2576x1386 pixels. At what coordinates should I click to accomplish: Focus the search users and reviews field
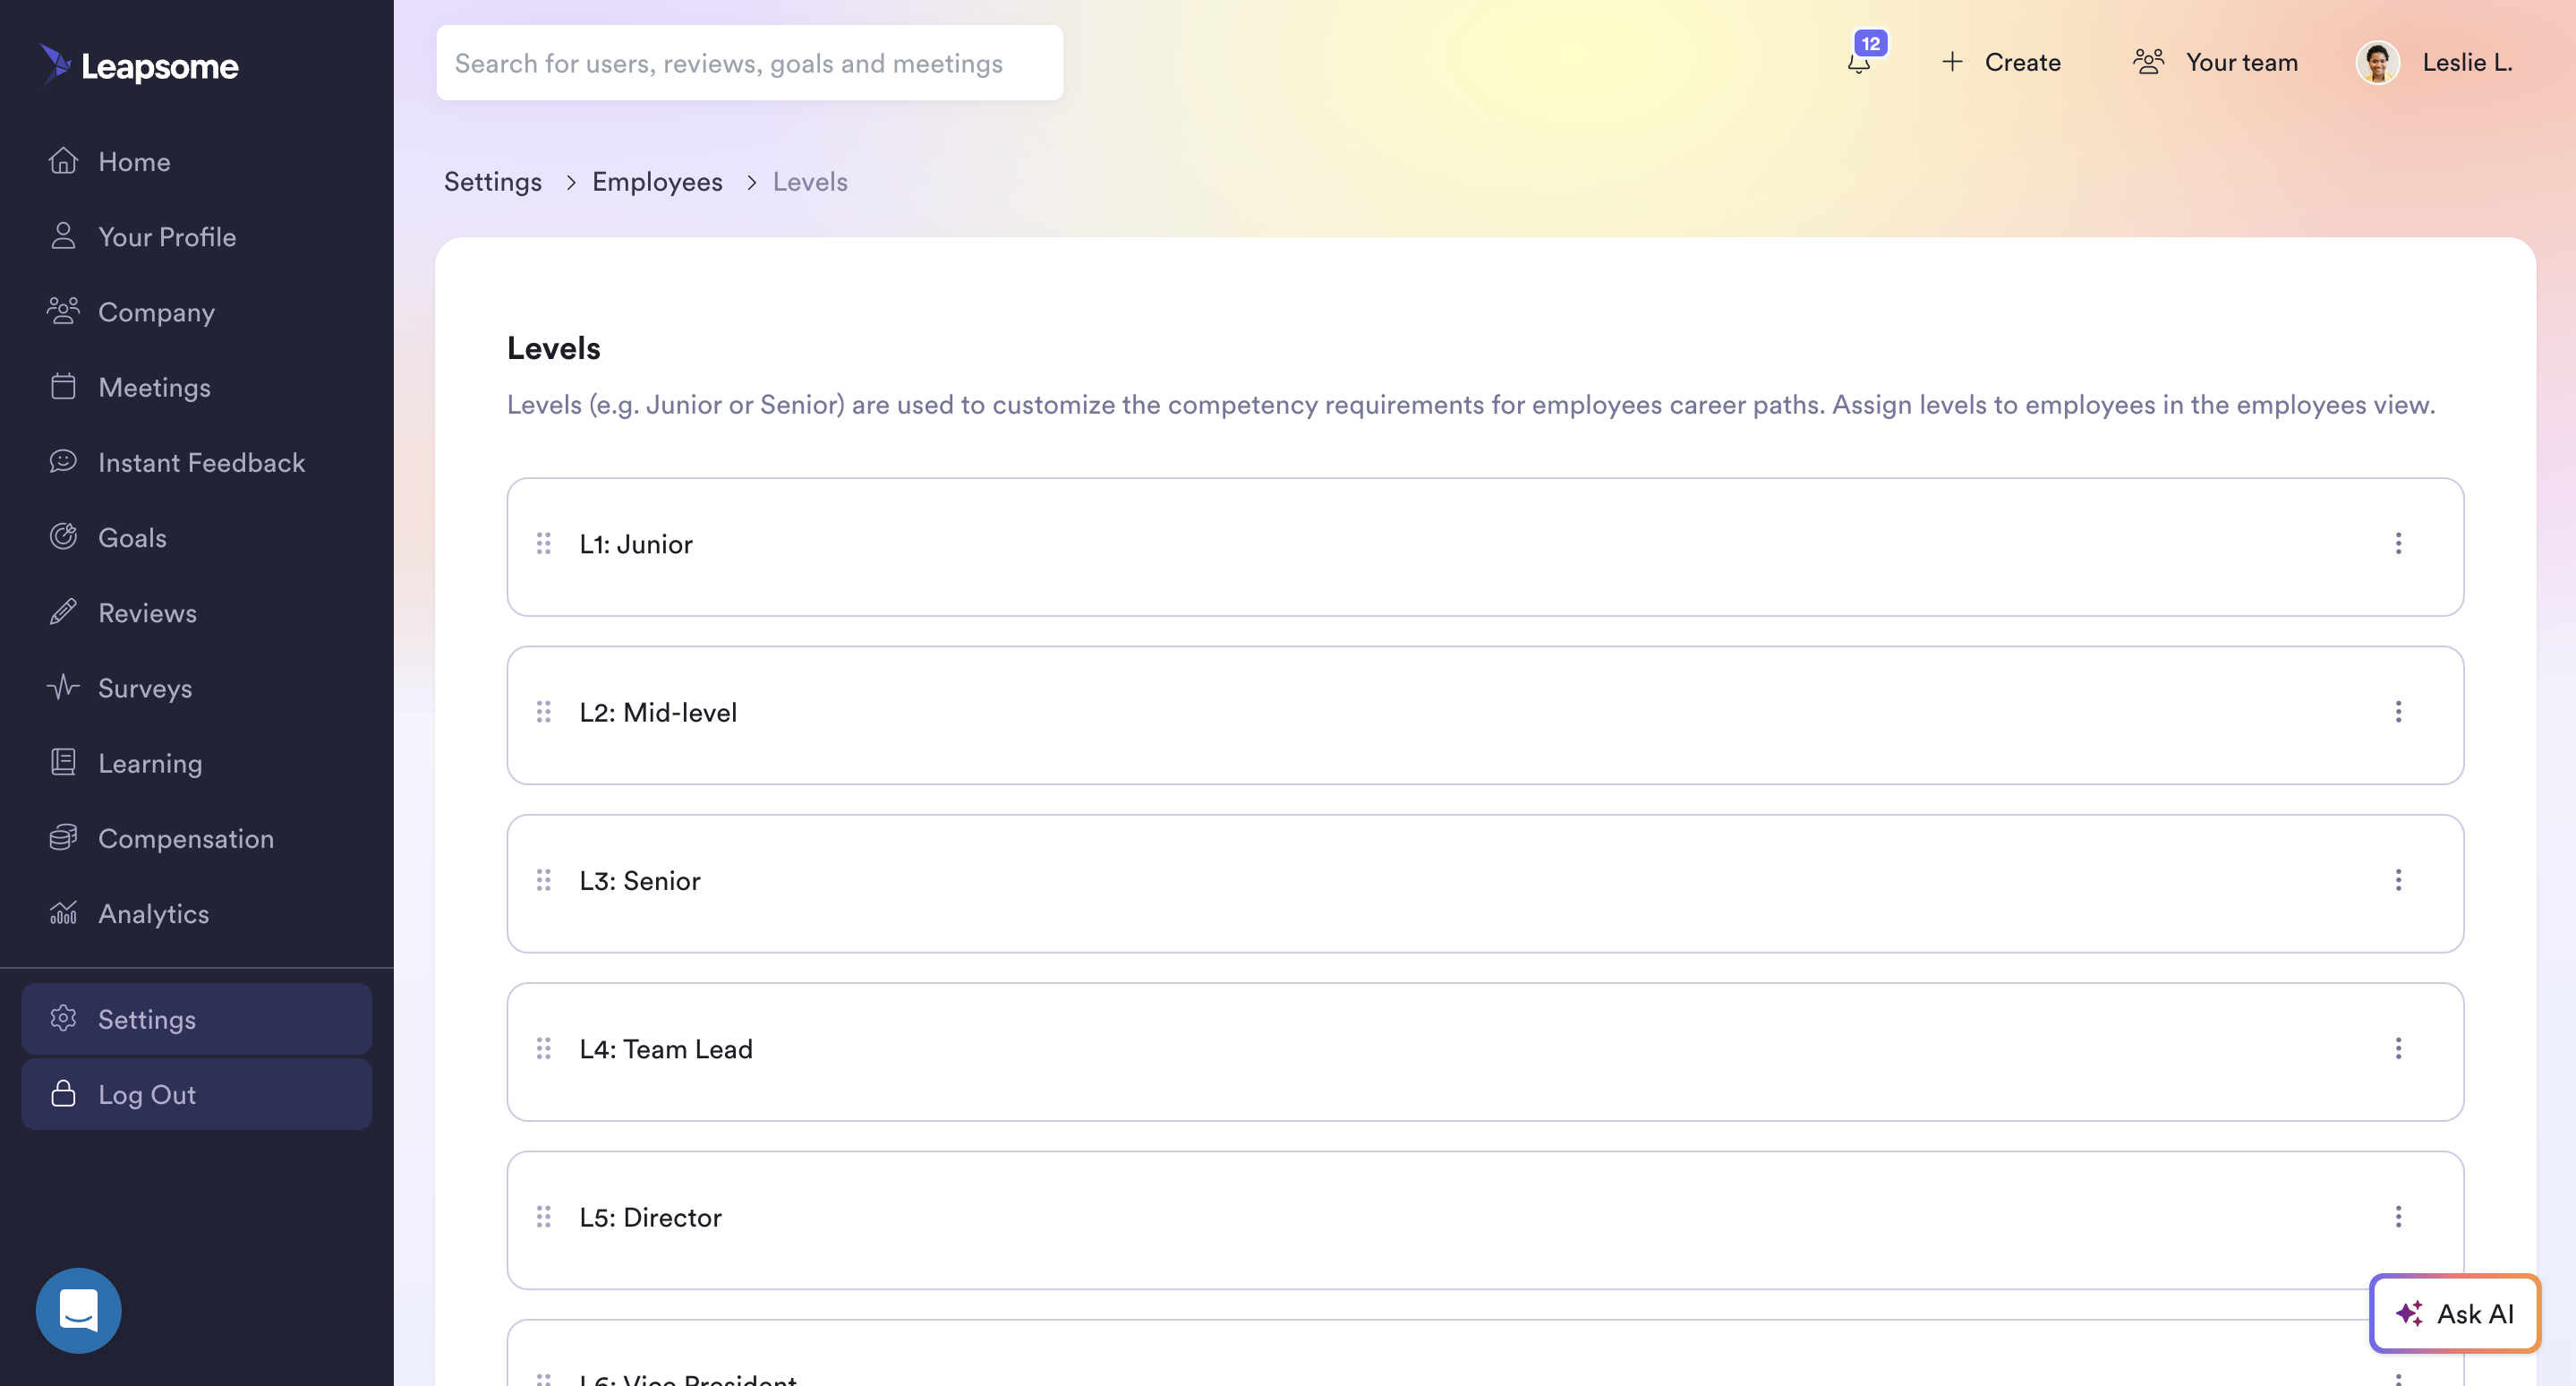(x=749, y=63)
